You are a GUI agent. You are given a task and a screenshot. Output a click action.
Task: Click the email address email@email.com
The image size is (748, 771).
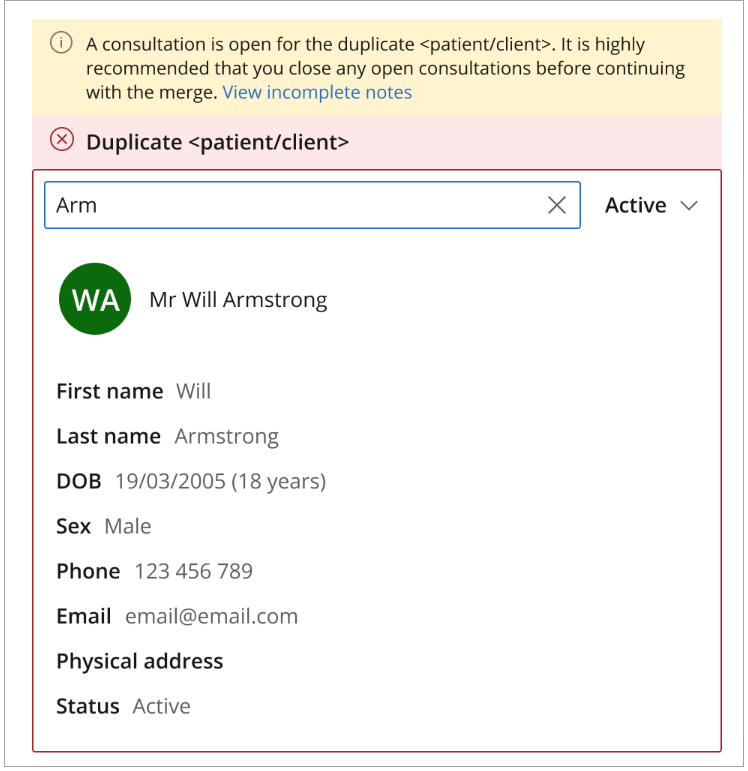click(x=211, y=616)
